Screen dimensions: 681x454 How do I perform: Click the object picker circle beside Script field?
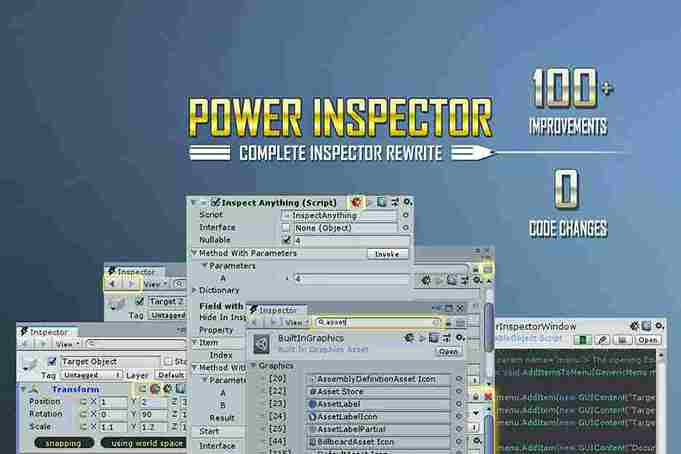click(x=405, y=214)
